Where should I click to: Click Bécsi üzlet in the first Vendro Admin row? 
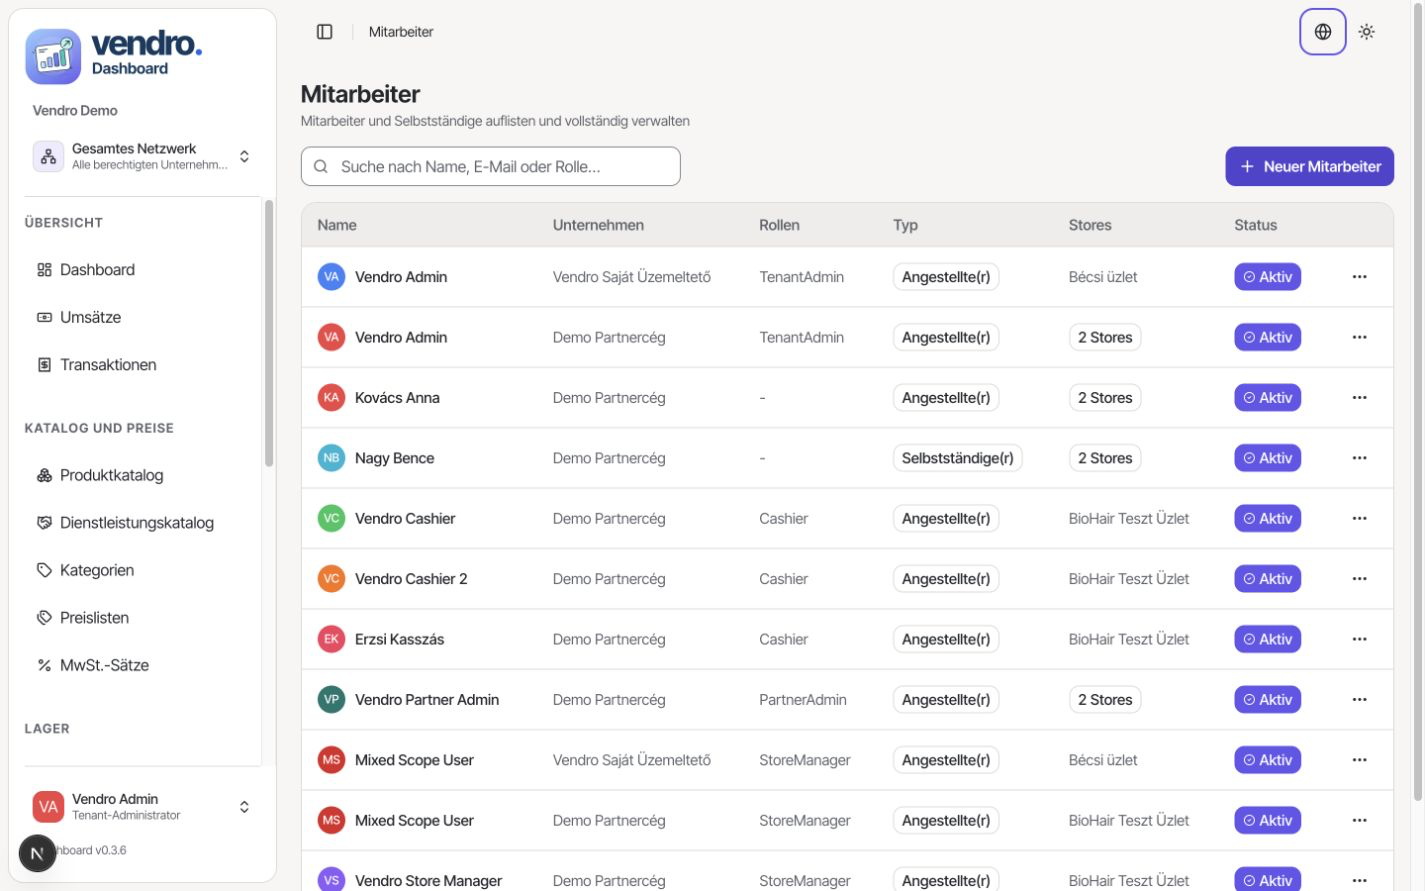pyautogui.click(x=1103, y=277)
